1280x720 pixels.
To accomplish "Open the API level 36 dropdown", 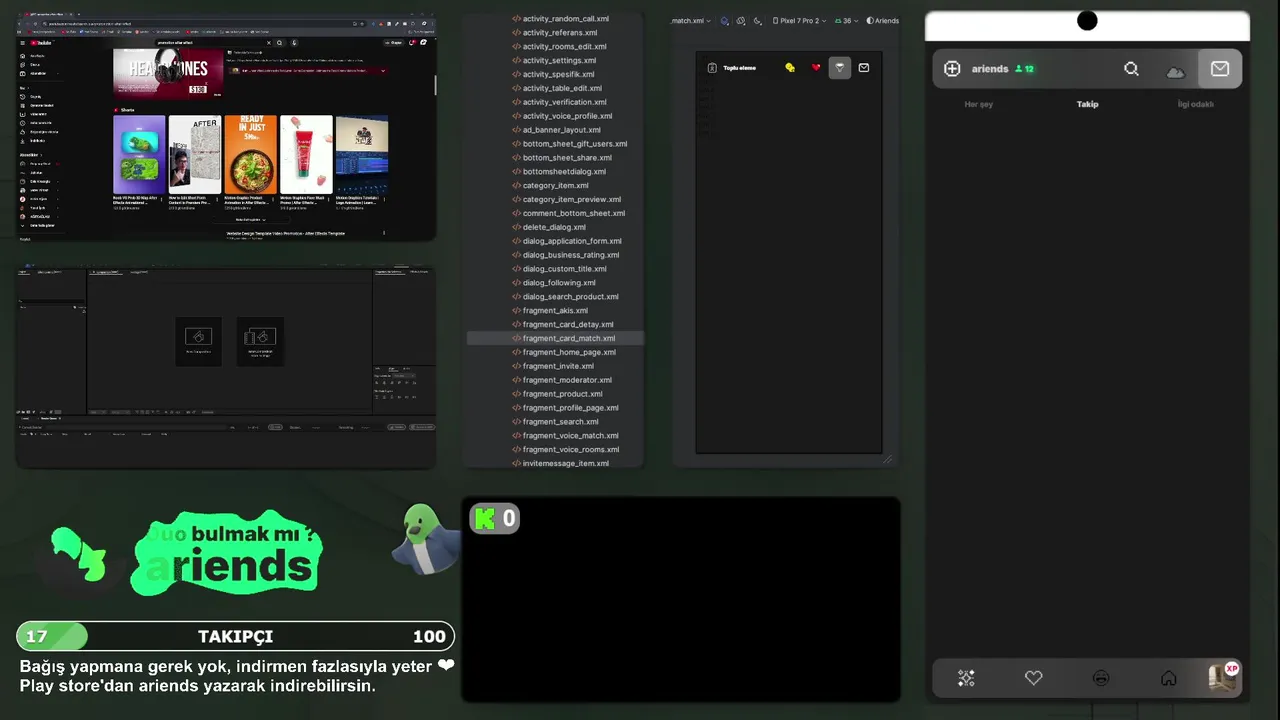I will coord(846,20).
